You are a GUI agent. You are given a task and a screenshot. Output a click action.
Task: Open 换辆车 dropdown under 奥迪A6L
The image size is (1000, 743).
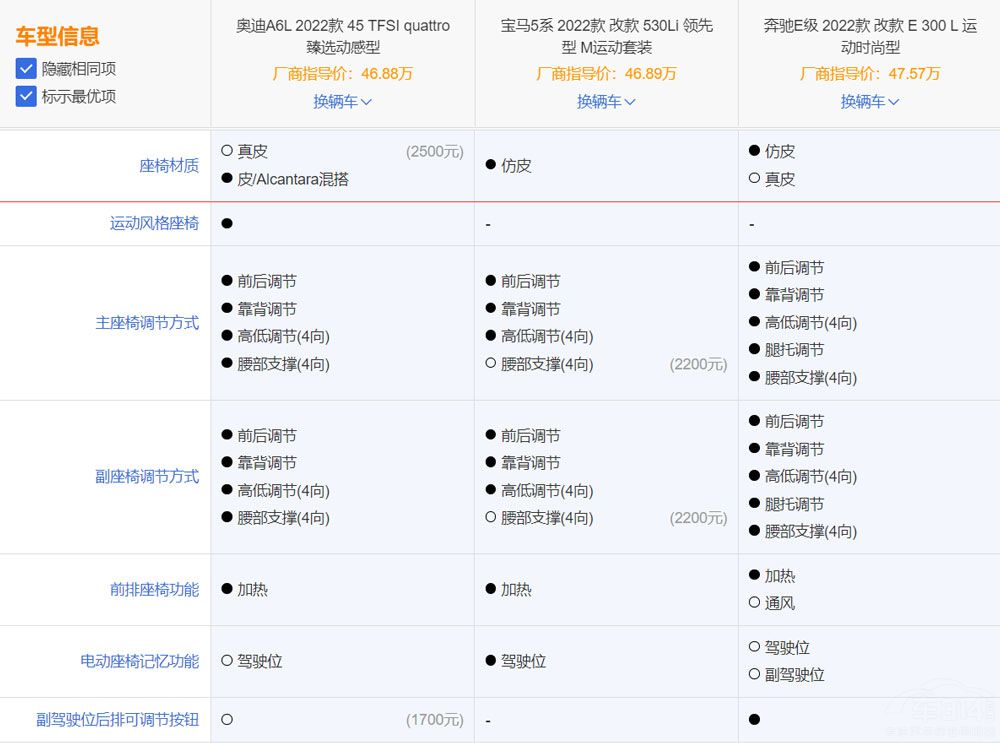tap(342, 101)
